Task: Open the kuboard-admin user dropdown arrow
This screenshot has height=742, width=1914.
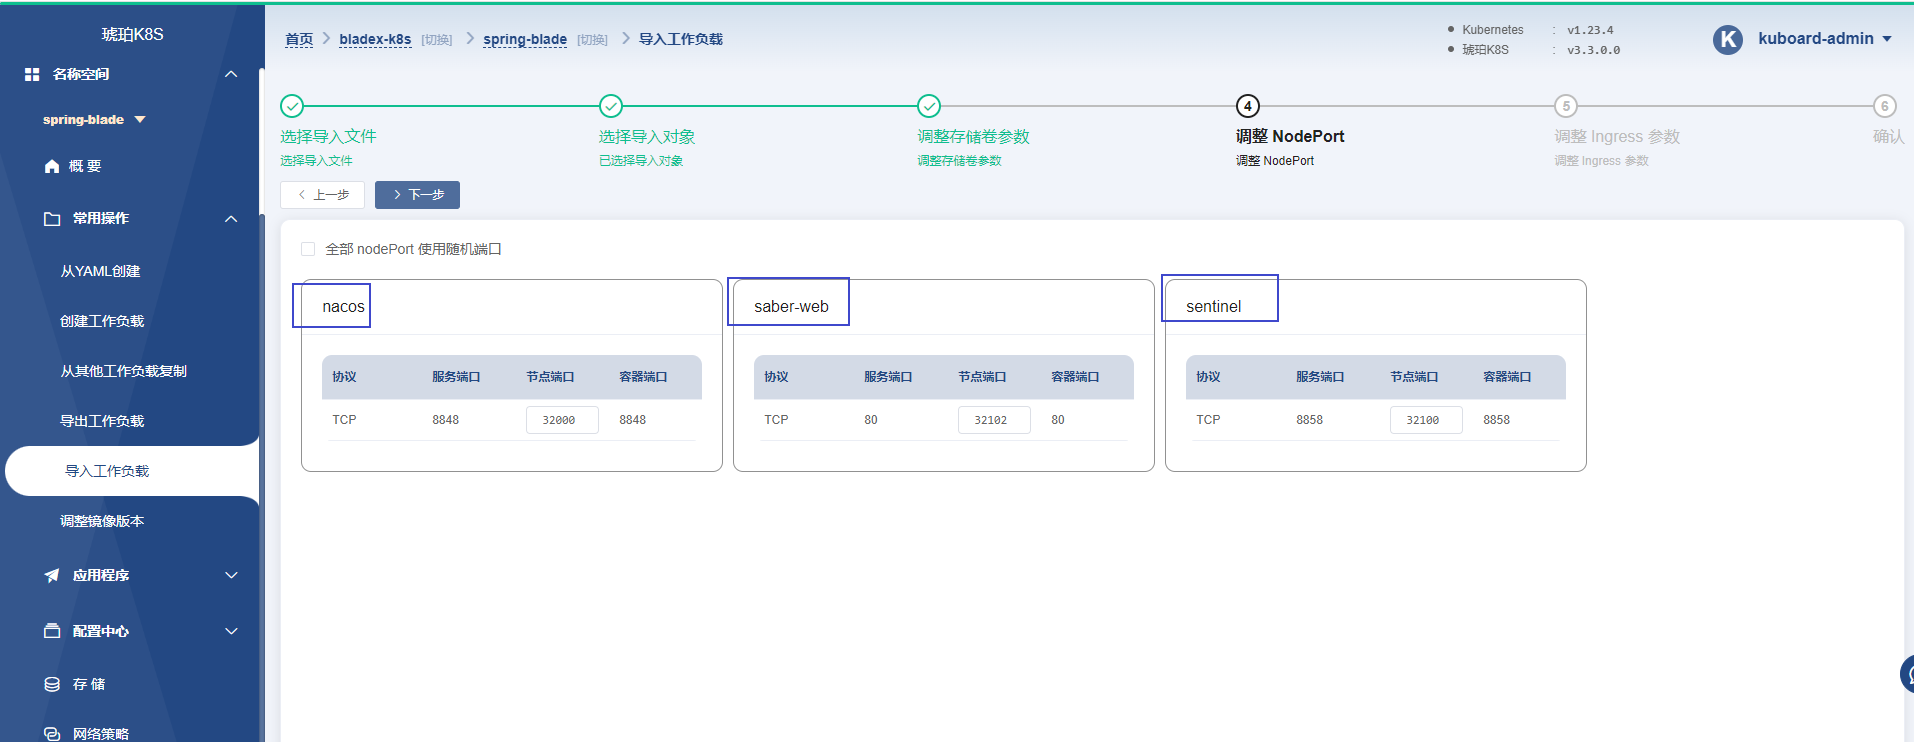Action: pyautogui.click(x=1887, y=39)
